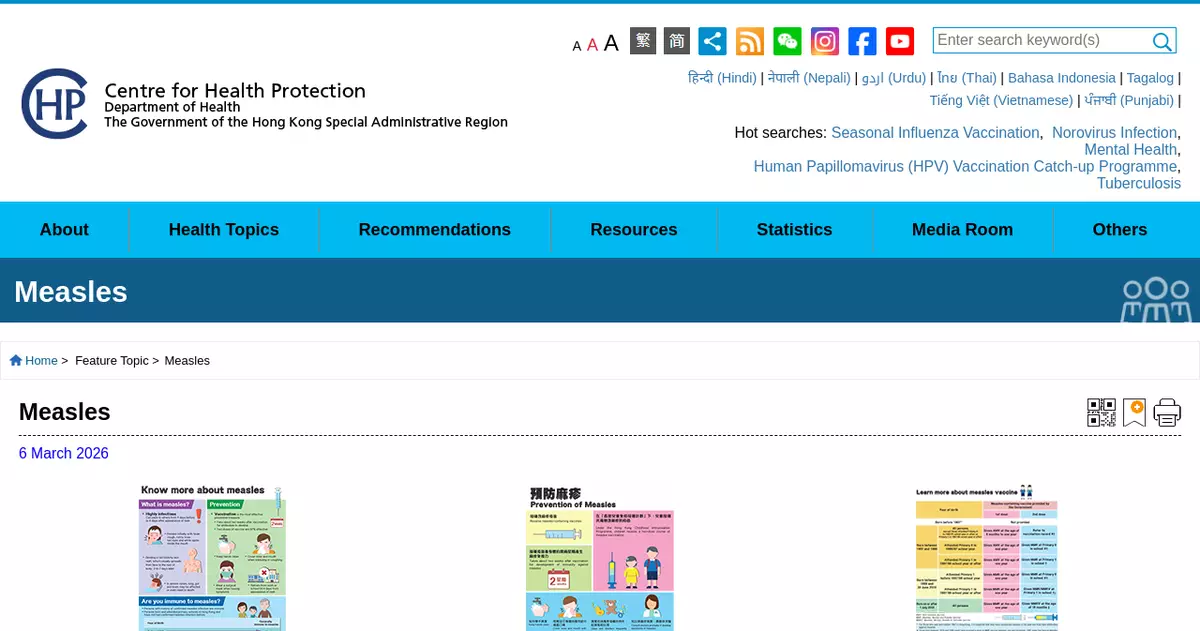Click the Seasonal Influenza Vaccination link

point(935,133)
